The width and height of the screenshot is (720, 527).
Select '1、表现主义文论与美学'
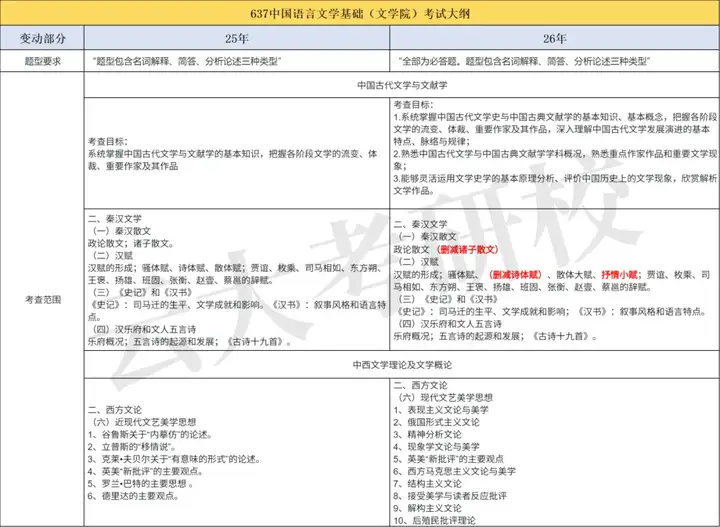click(441, 409)
